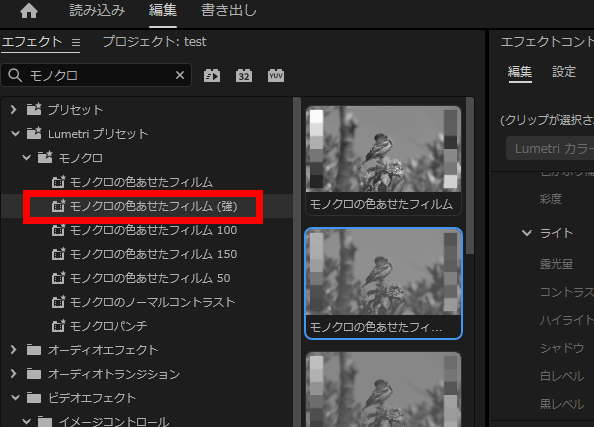Click the プリセット folder star icon
Screen dimensions: 594x427
[x=34, y=109]
